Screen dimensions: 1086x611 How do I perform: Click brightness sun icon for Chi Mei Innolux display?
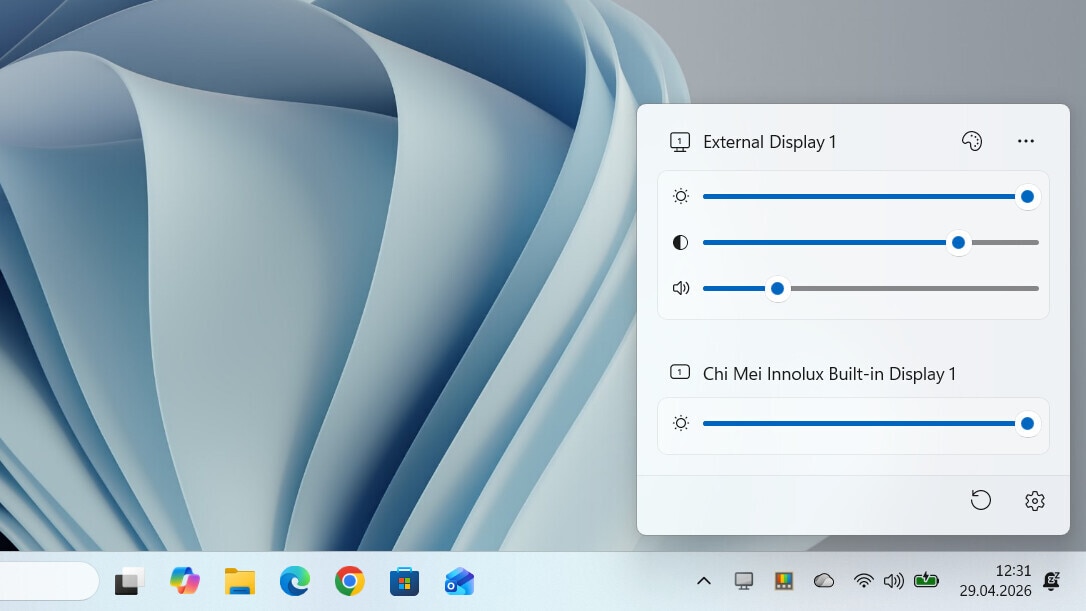[x=681, y=423]
